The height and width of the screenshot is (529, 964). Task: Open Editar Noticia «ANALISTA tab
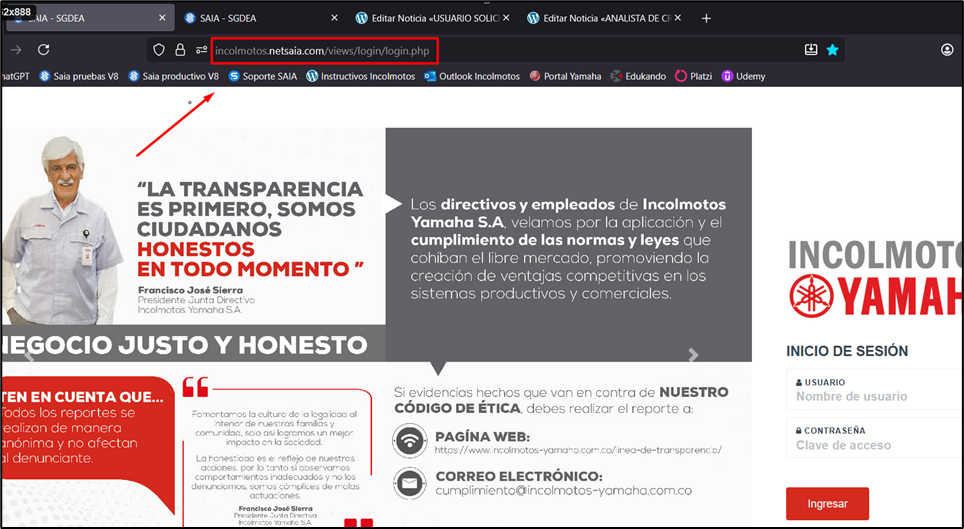point(602,19)
